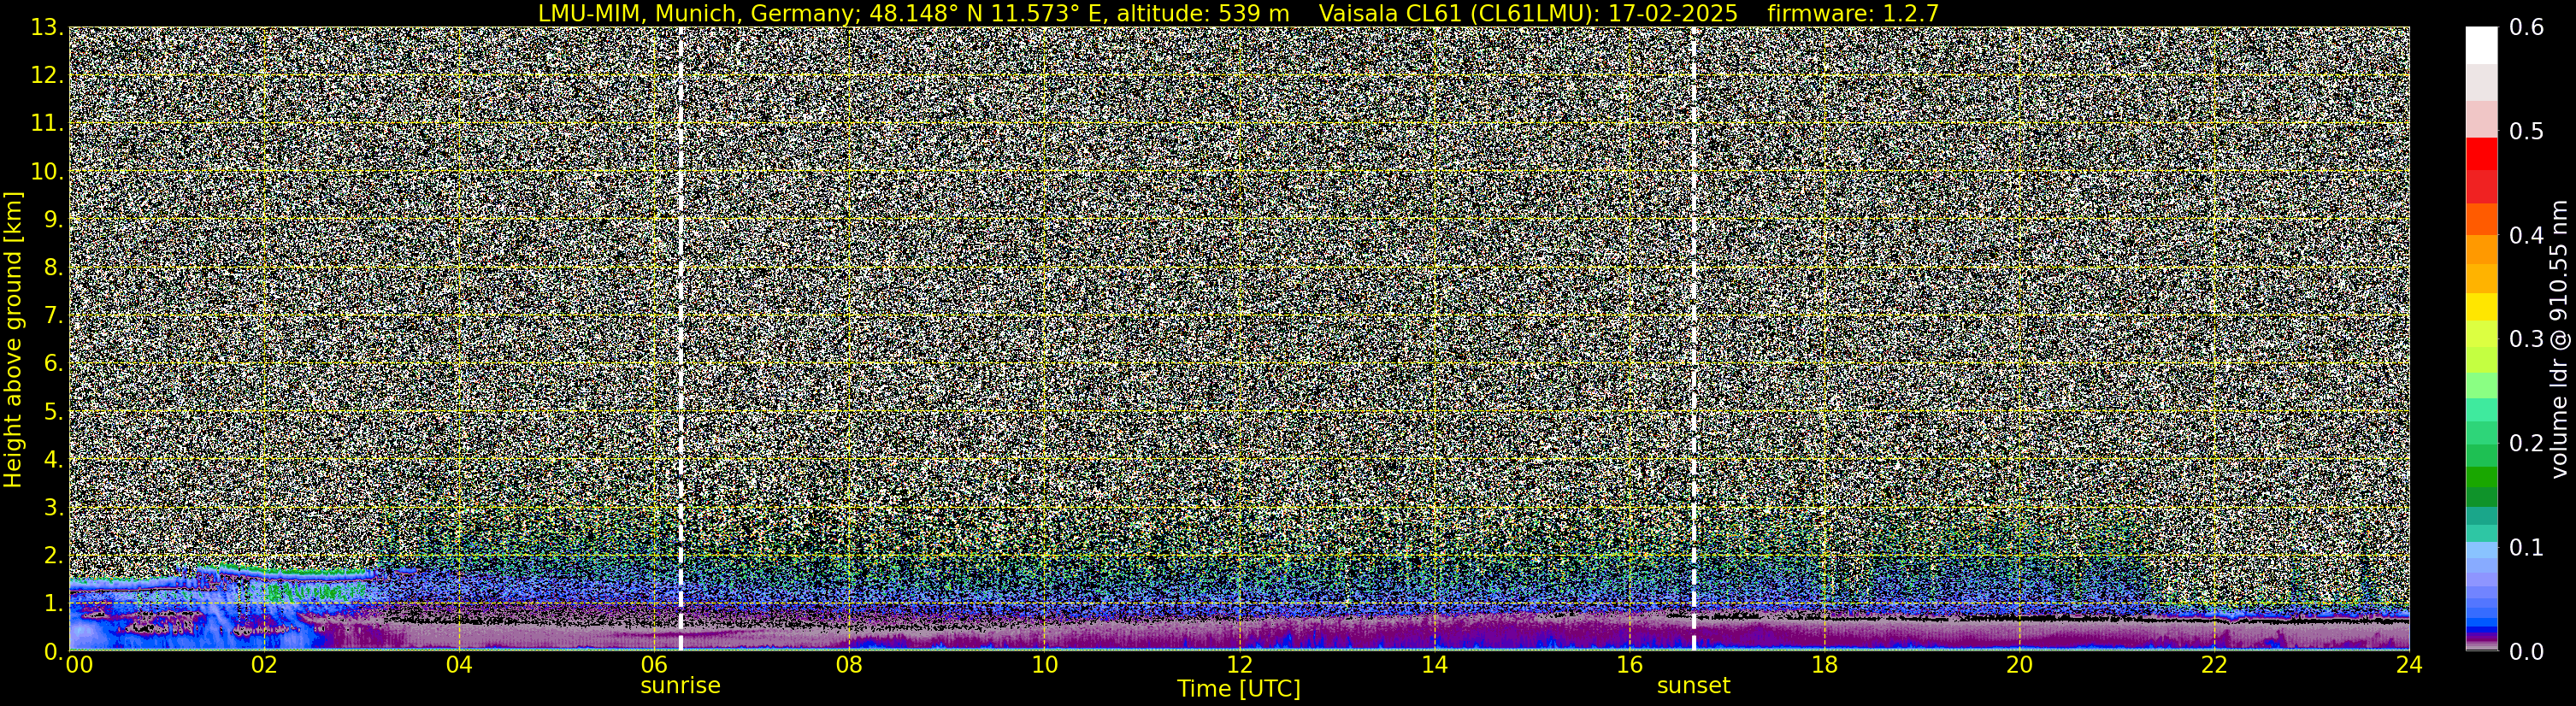The height and width of the screenshot is (706, 2576).
Task: Click the time axis tick label '02'
Action: tap(263, 665)
